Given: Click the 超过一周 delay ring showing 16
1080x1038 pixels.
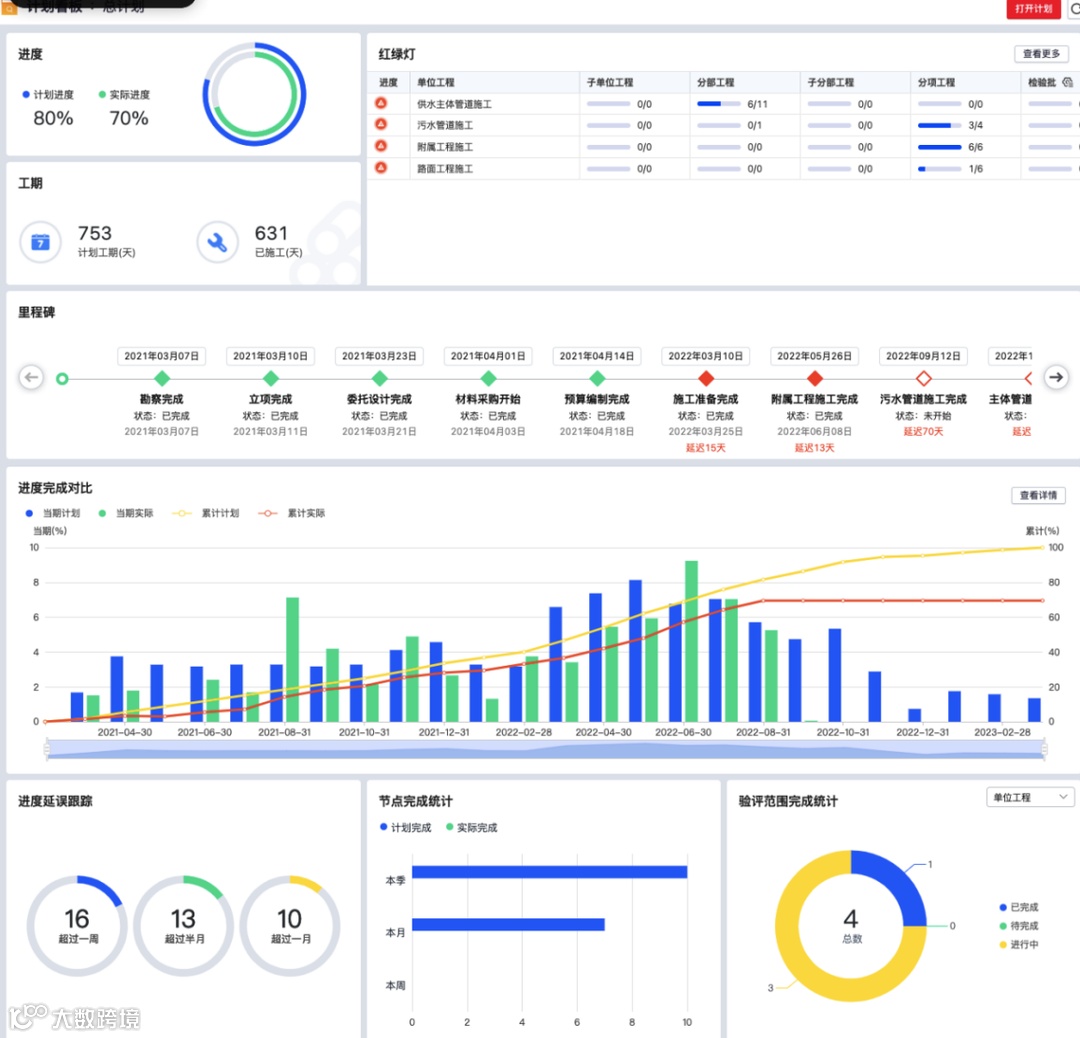Looking at the screenshot, I should [x=77, y=926].
